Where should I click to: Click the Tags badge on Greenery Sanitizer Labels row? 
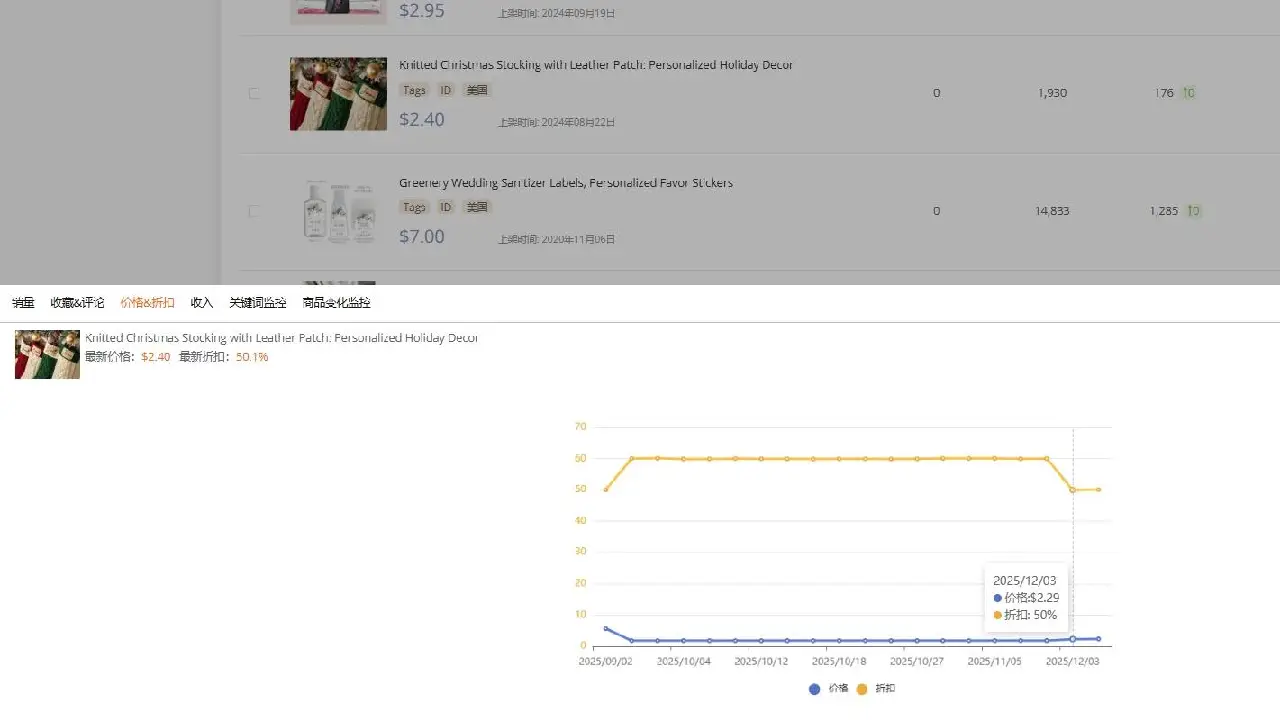[x=414, y=207]
